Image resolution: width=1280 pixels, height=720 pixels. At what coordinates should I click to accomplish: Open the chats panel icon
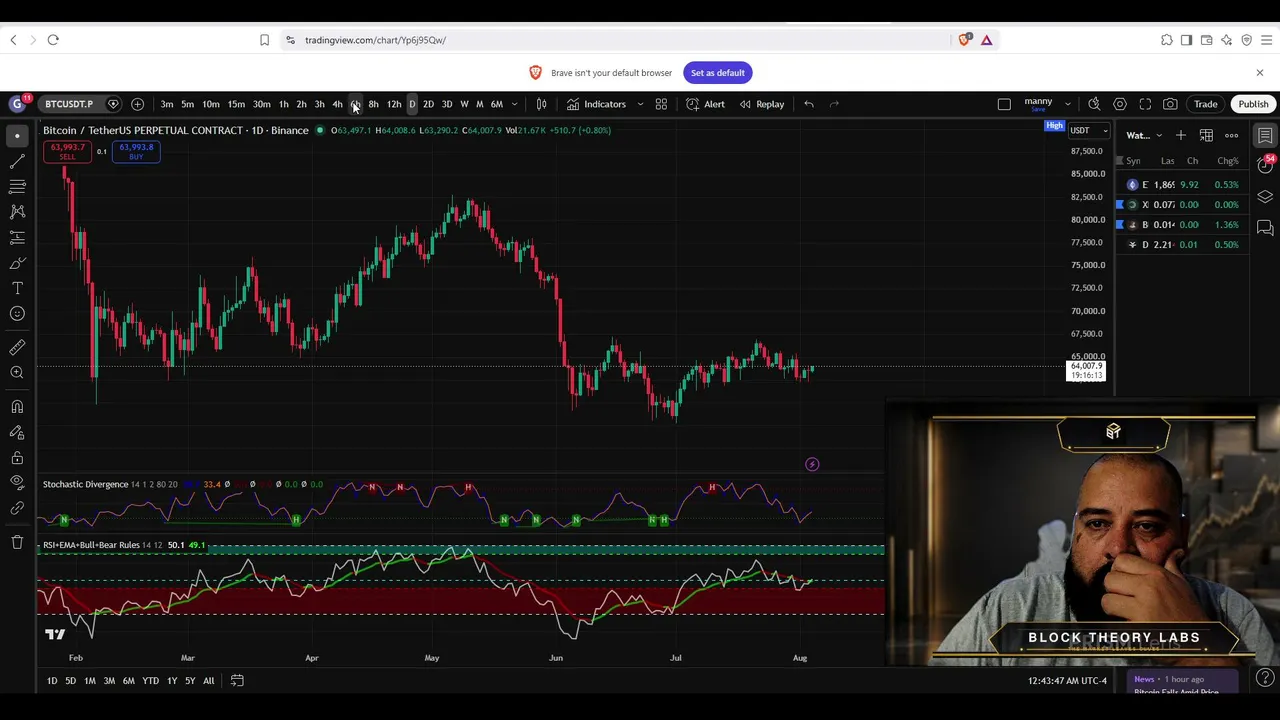click(1265, 228)
